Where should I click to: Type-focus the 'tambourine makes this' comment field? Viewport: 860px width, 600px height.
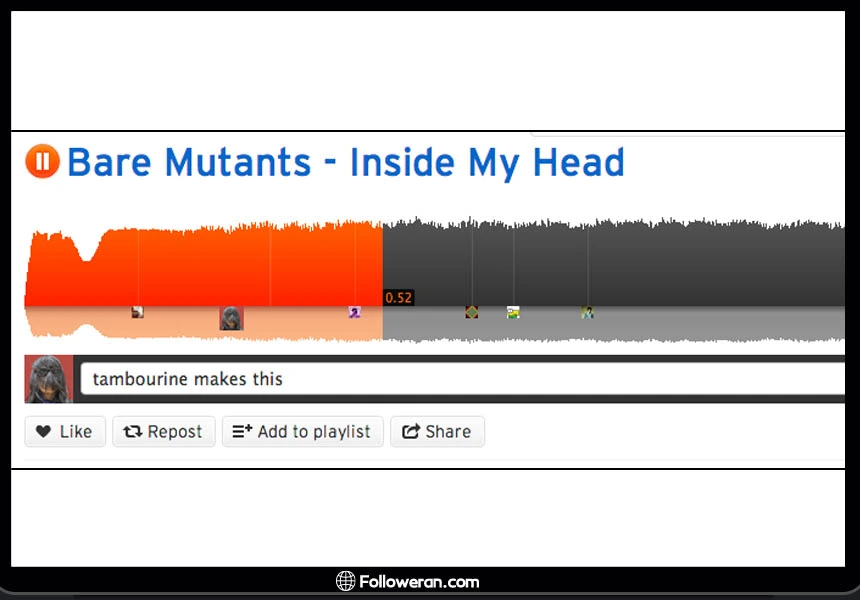click(x=460, y=379)
